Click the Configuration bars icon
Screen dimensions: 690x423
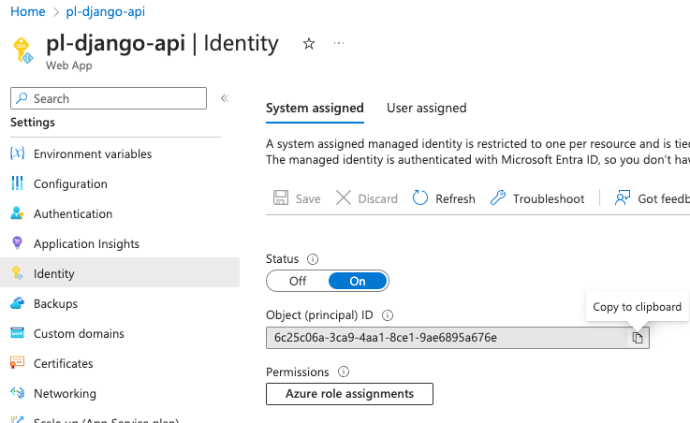coord(17,183)
